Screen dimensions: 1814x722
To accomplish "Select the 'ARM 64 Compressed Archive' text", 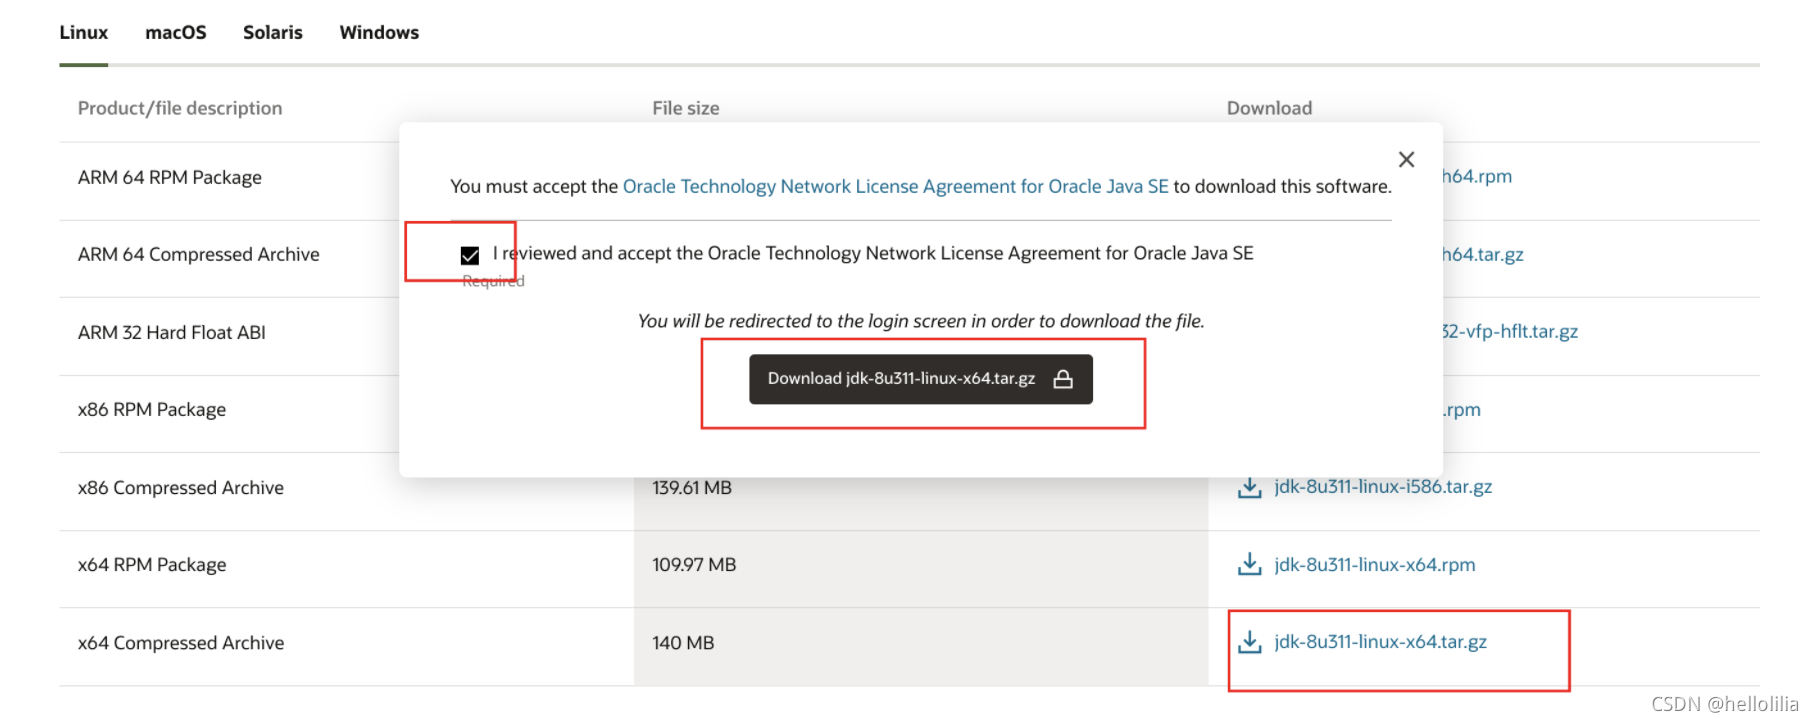I will (199, 254).
